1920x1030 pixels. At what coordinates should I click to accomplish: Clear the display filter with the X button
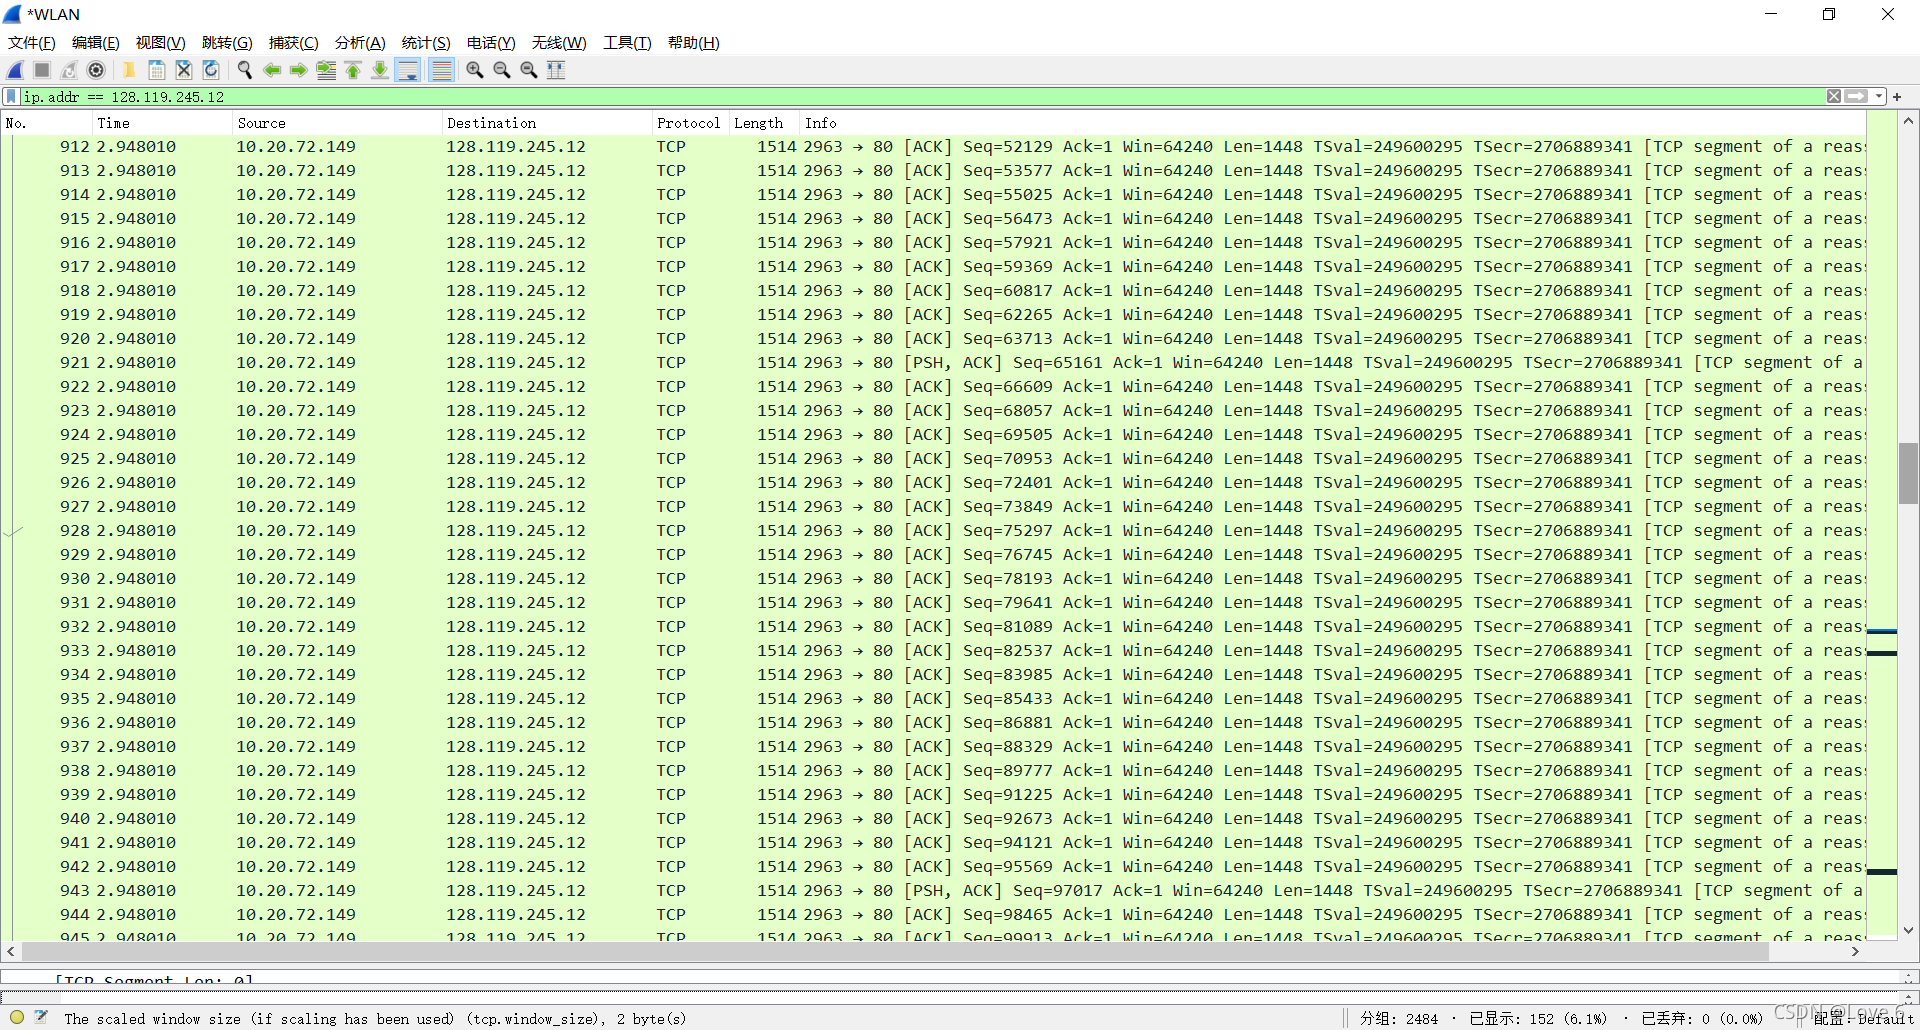(x=1834, y=97)
